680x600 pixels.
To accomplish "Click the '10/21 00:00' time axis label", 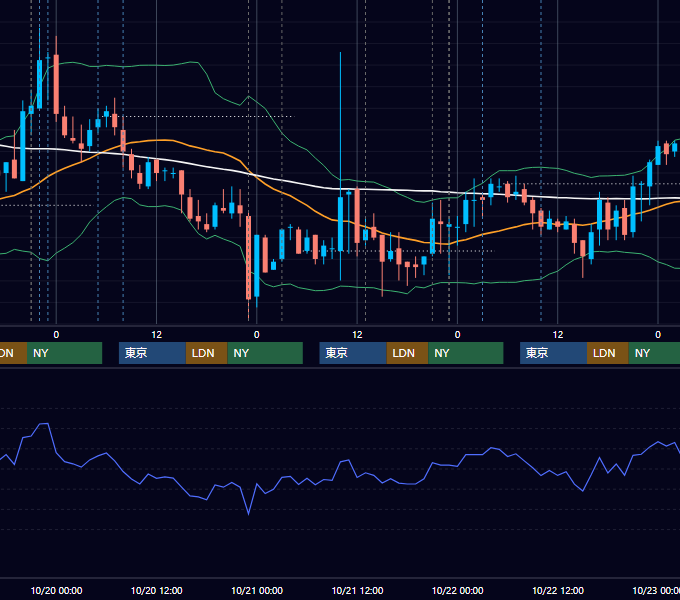I will point(257,590).
